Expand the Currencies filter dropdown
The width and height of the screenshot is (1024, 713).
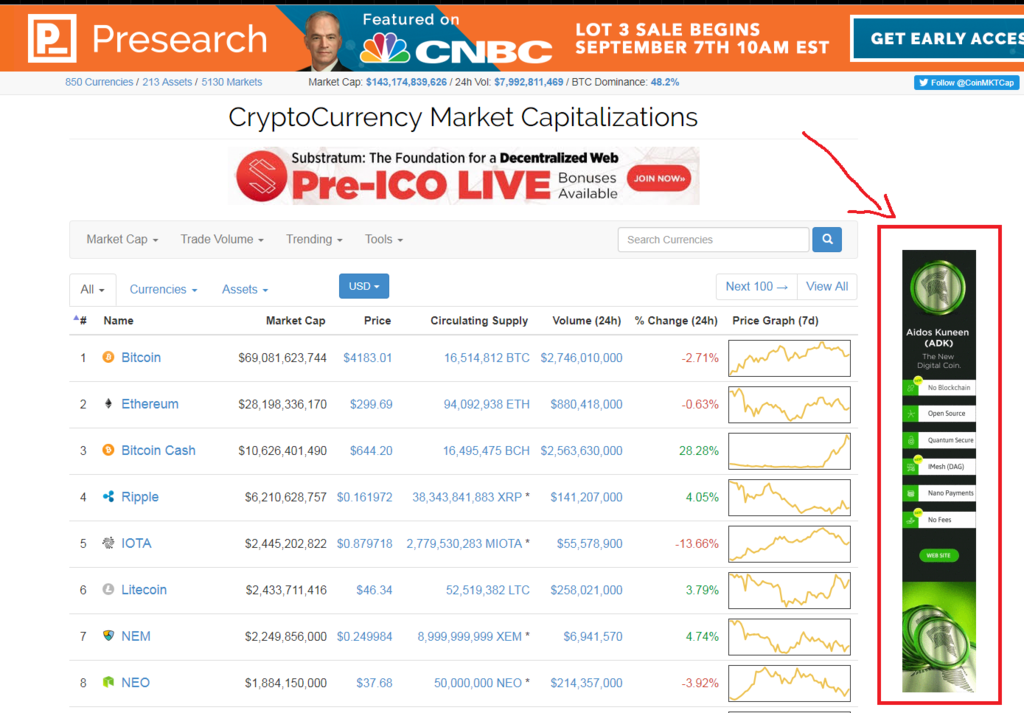163,289
